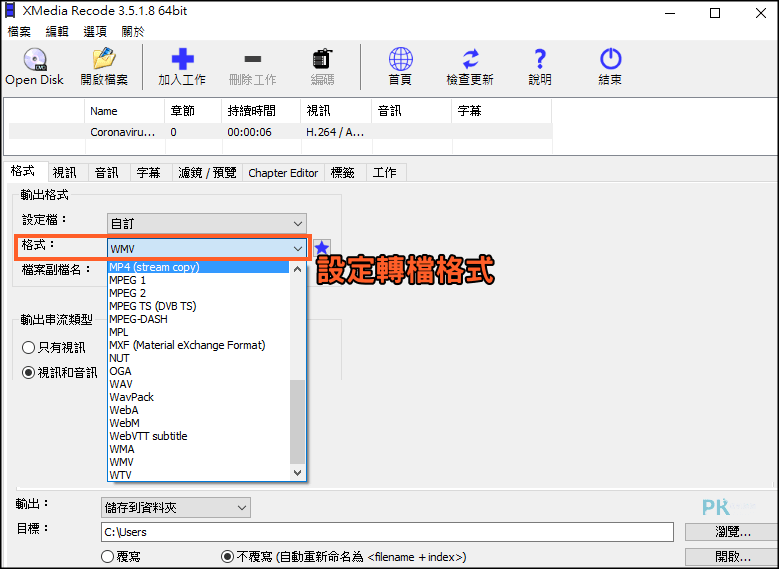Viewport: 779px width, 569px height.
Task: Choose MPL from format list
Action: tap(198, 332)
